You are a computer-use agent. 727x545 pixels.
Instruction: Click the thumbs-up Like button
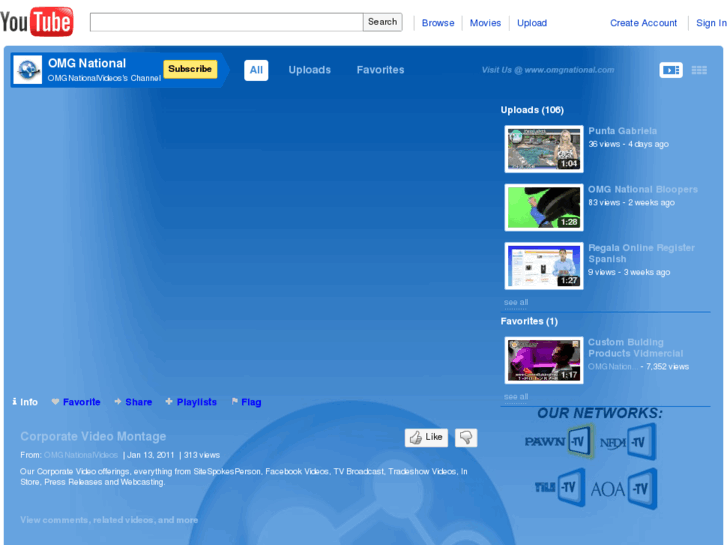426,437
